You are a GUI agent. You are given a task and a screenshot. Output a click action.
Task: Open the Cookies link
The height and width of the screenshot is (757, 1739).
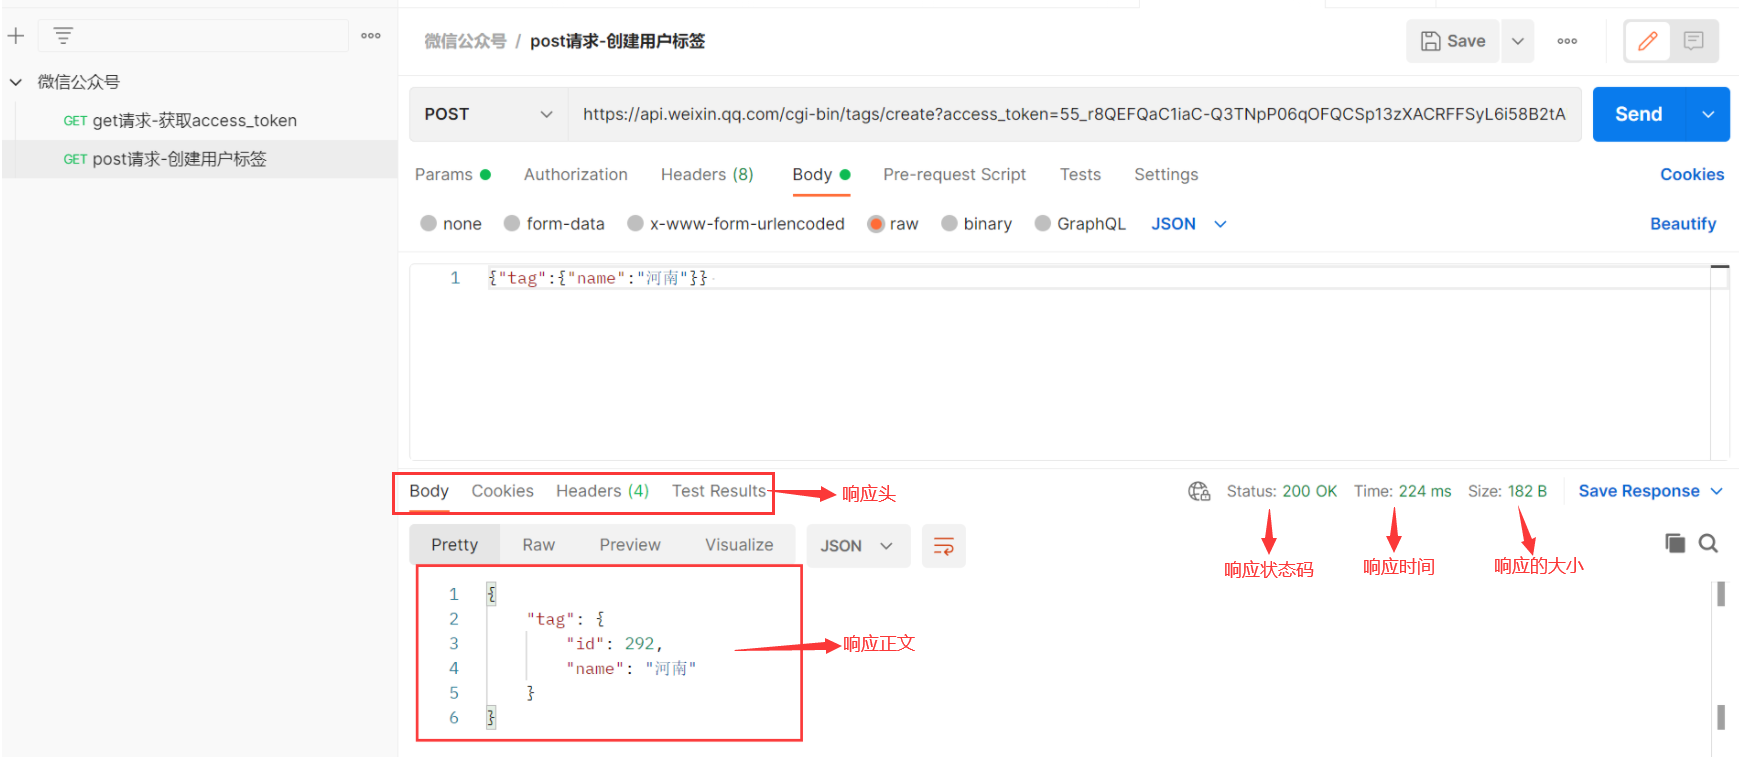pos(1692,175)
